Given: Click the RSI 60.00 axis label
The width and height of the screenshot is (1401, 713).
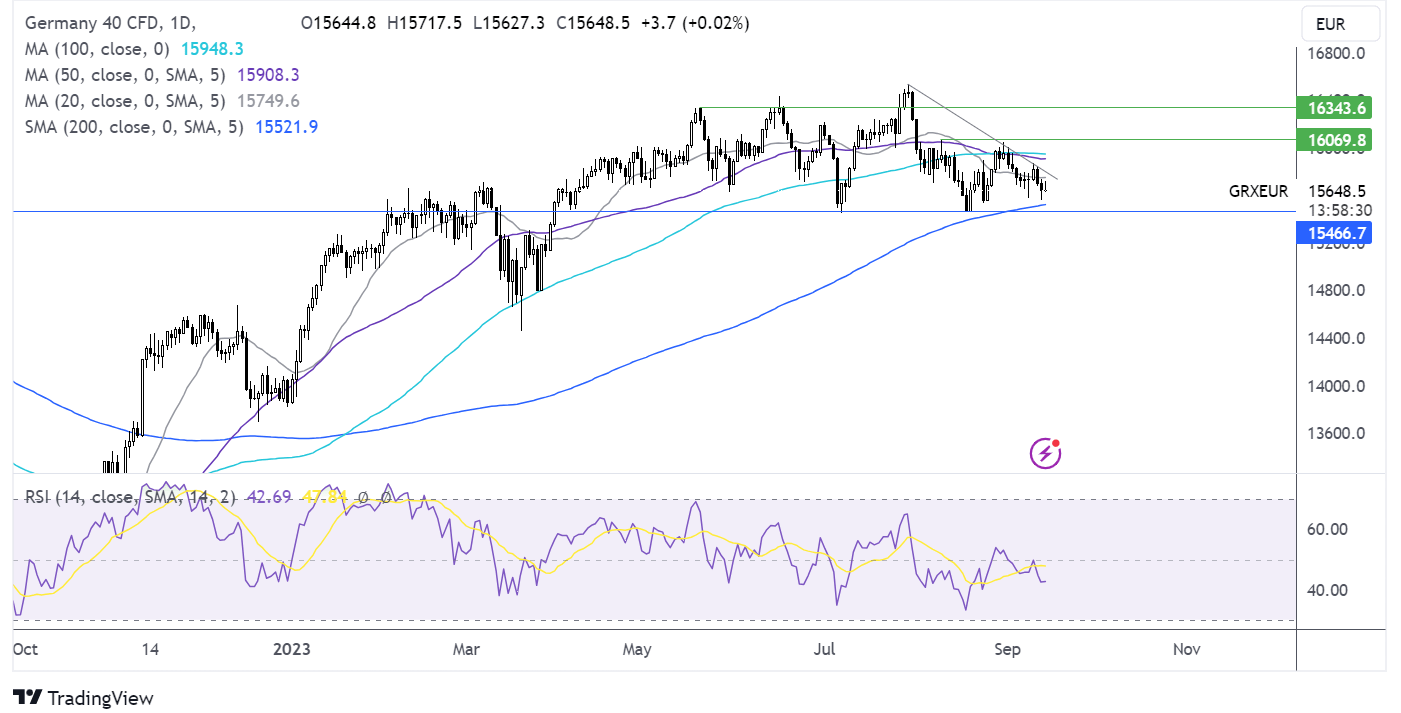Looking at the screenshot, I should pos(1327,529).
